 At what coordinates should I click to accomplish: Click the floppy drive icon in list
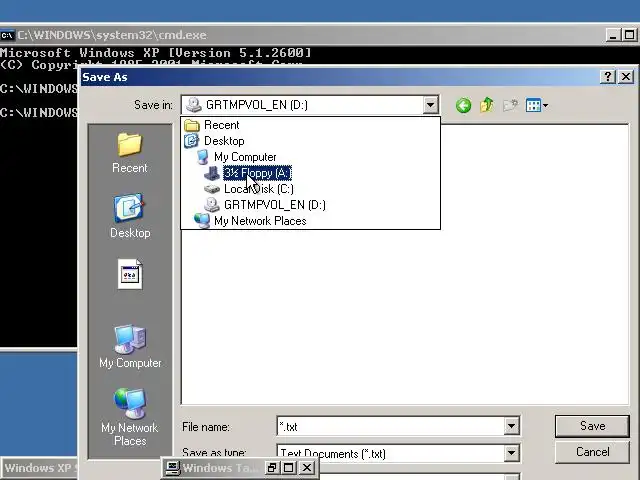coord(212,173)
